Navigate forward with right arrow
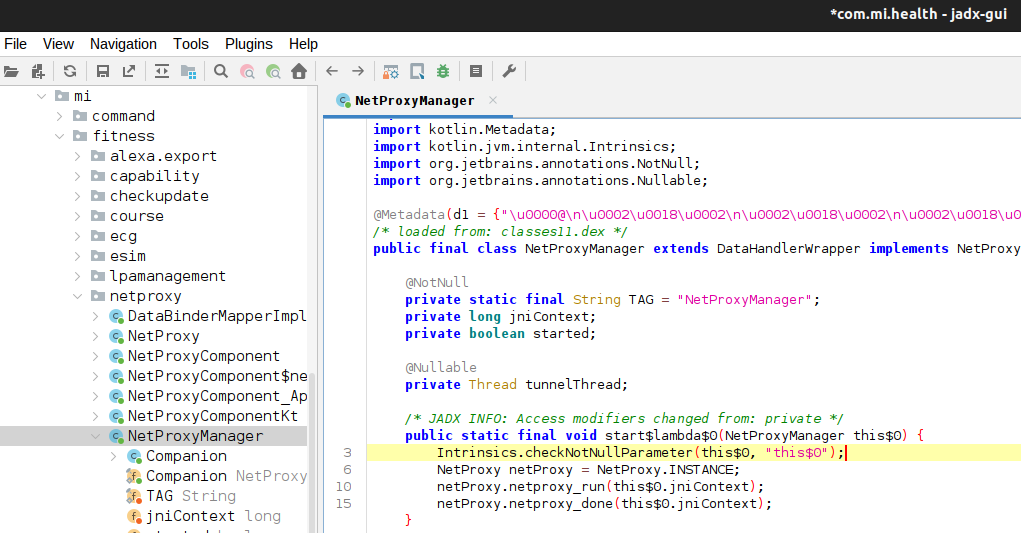Screen dimensions: 1021x533 (358, 72)
